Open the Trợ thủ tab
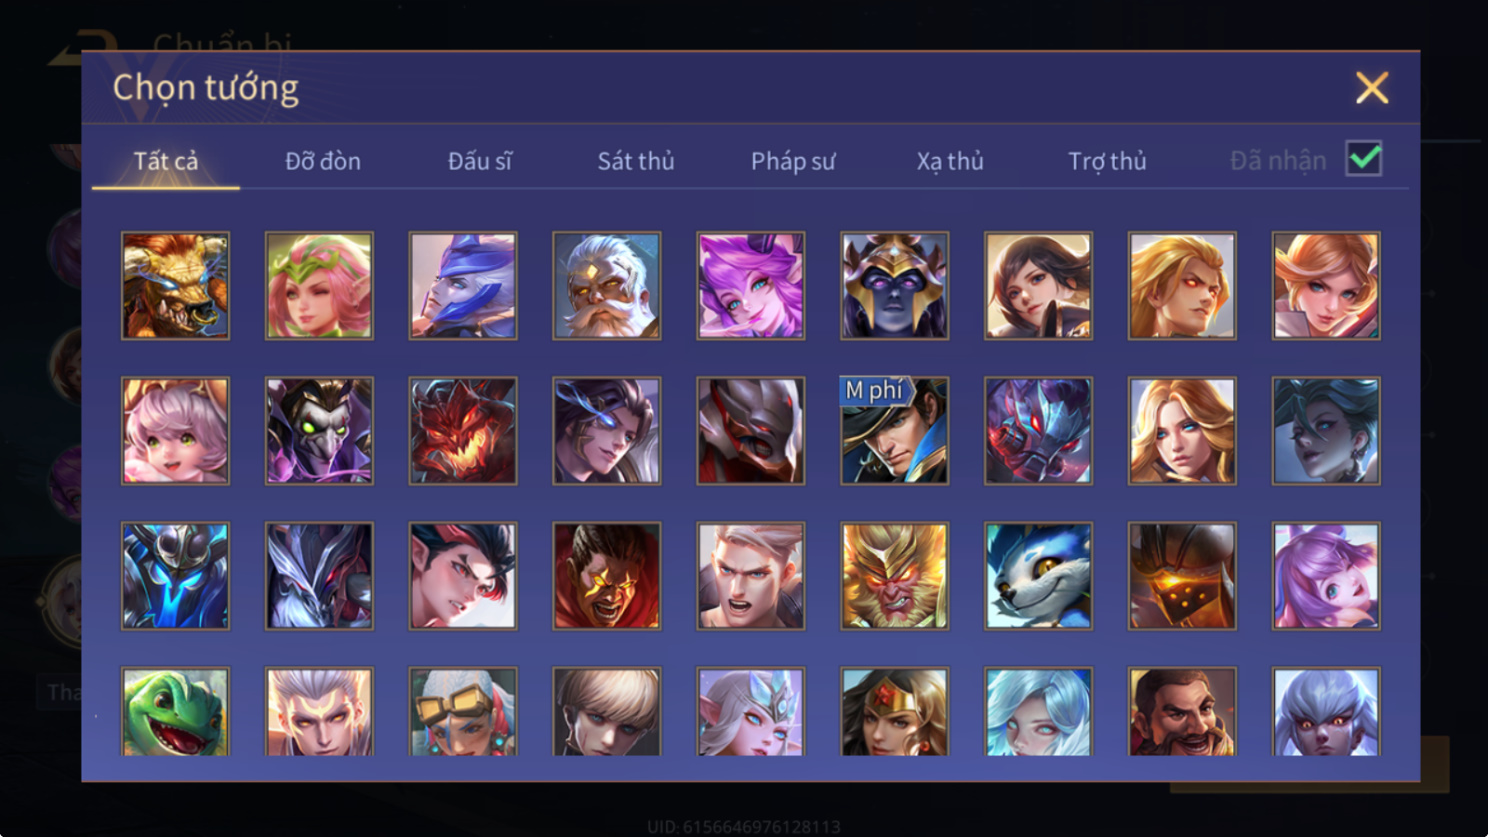 coord(1107,161)
